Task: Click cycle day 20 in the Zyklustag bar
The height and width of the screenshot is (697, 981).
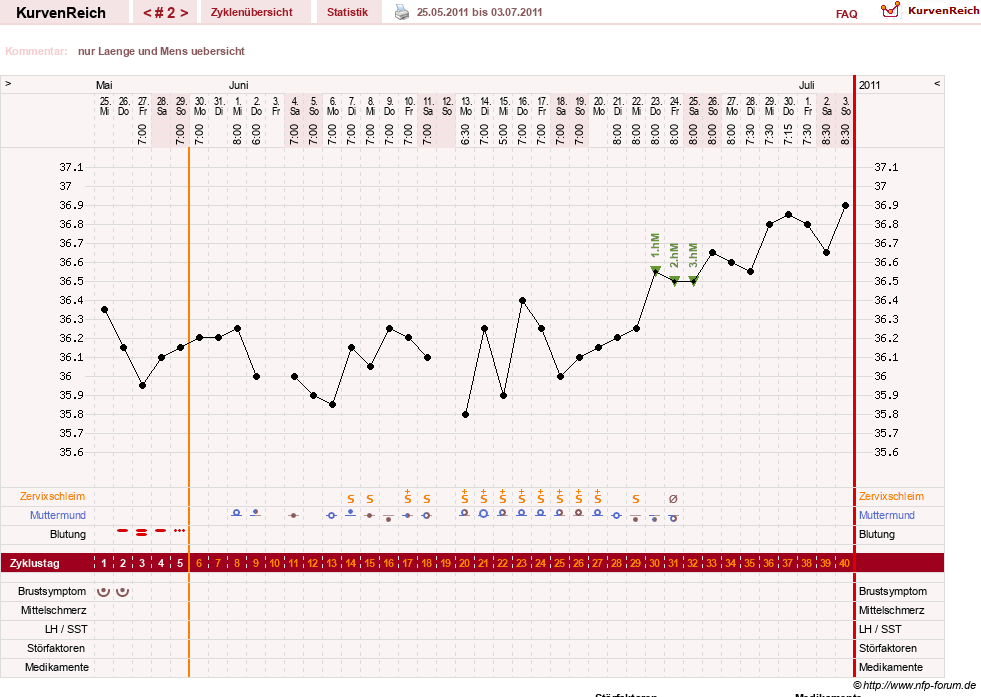Action: tap(464, 563)
